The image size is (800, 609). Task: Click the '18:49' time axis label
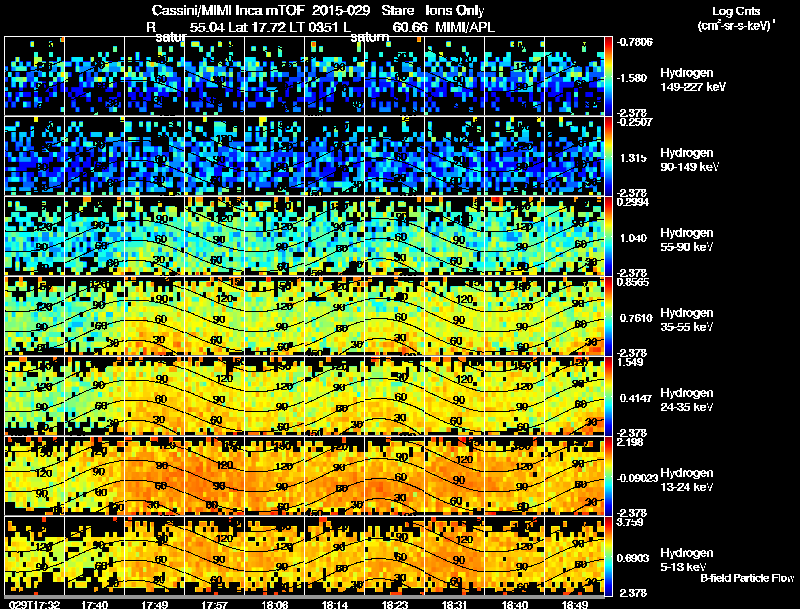pos(574,604)
